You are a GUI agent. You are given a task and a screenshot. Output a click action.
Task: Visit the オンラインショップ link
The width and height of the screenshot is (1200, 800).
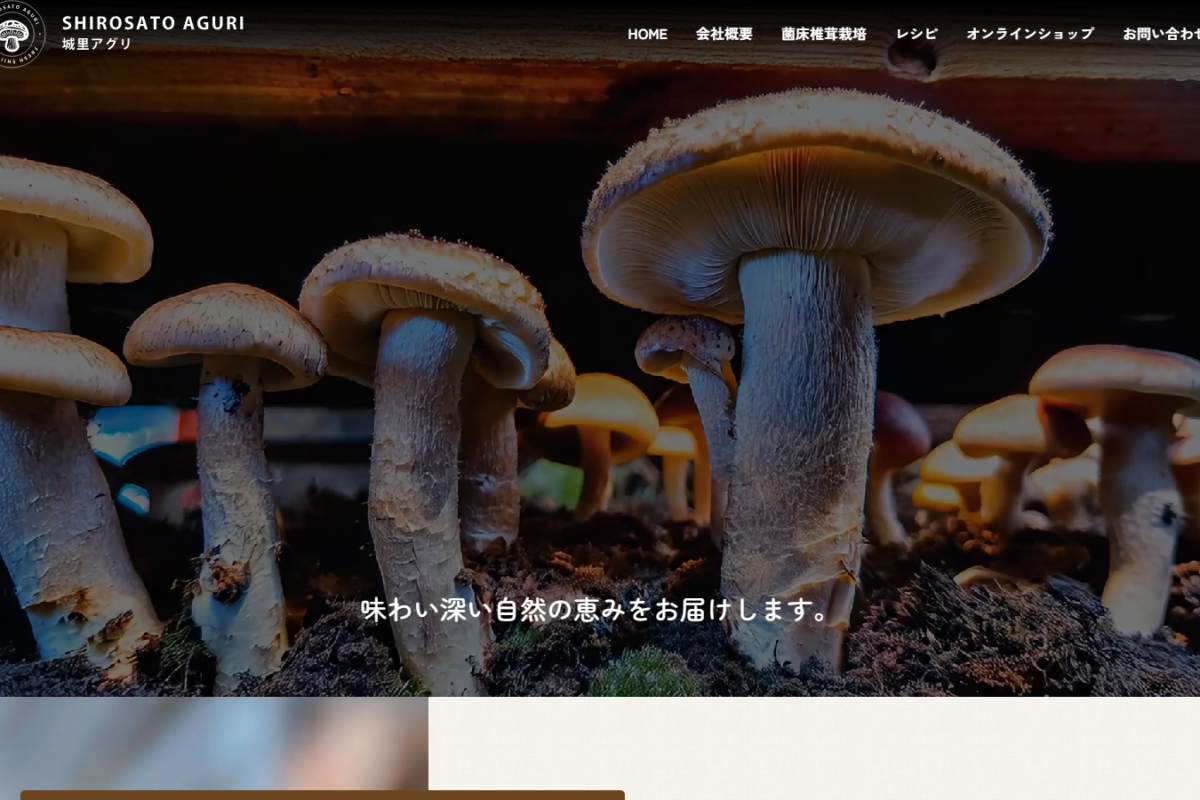[x=1030, y=34]
